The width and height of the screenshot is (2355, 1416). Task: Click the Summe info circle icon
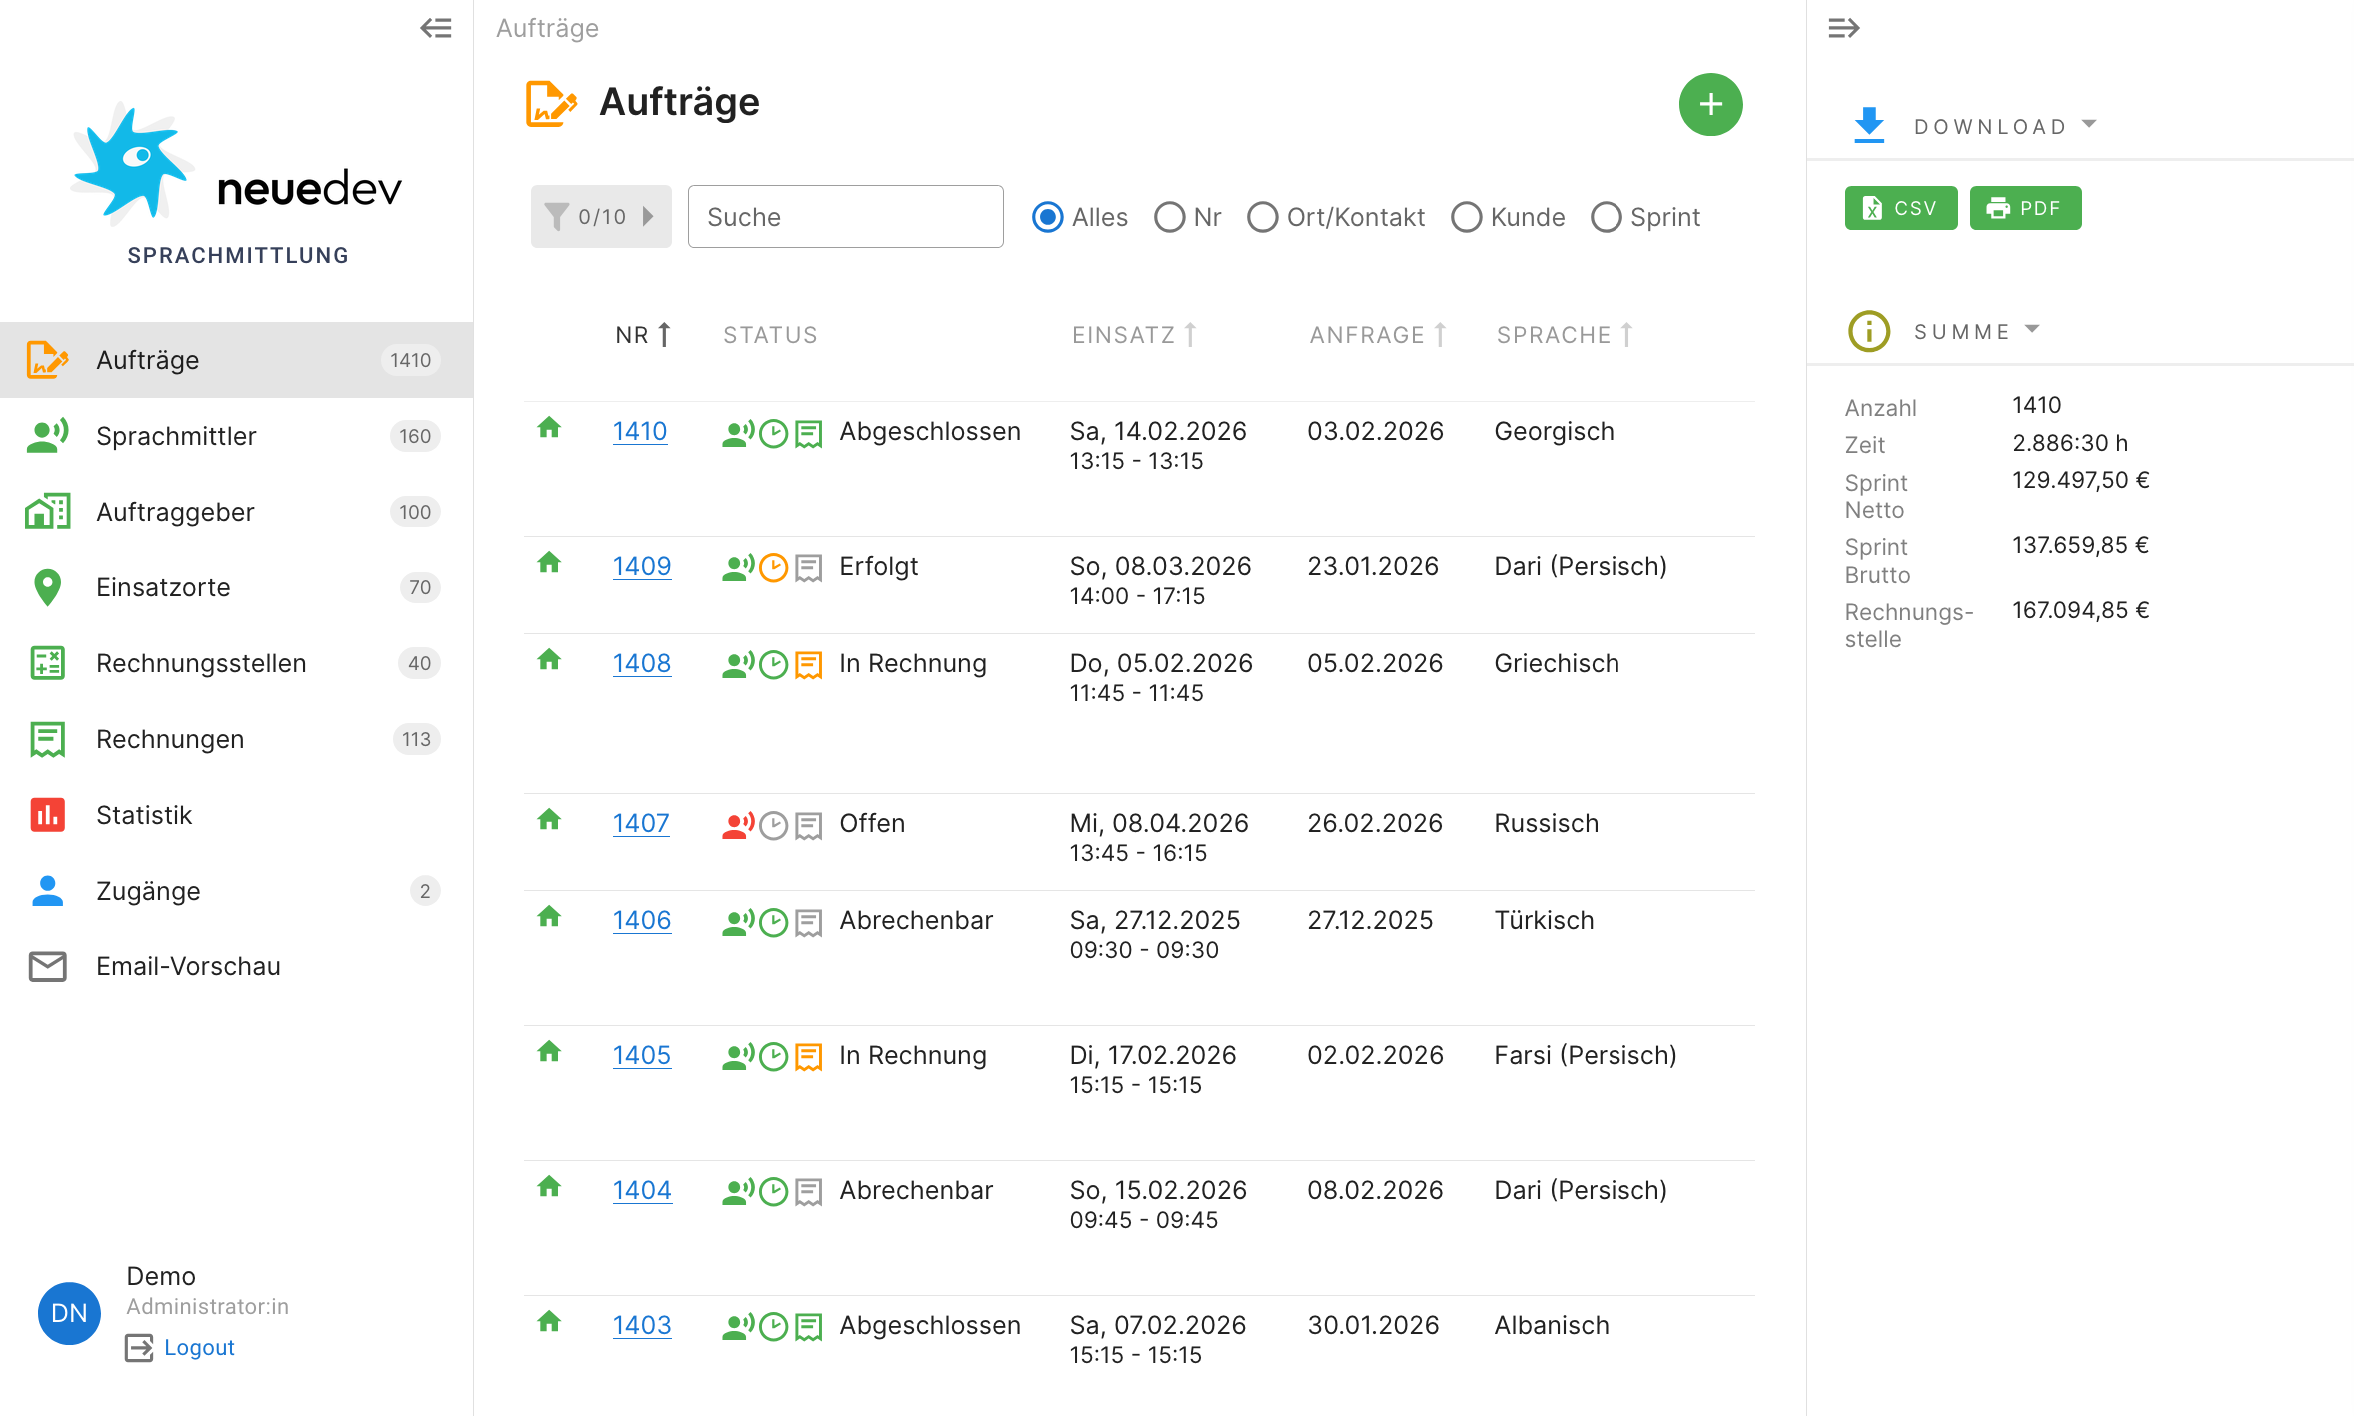tap(1868, 331)
